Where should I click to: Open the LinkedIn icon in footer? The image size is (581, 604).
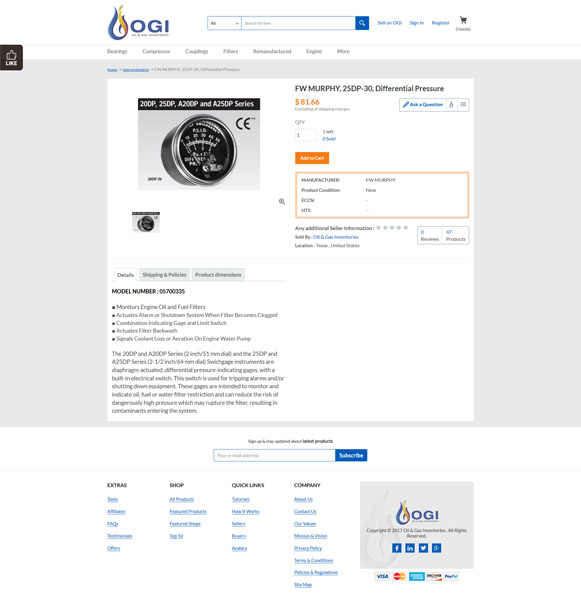[x=410, y=548]
